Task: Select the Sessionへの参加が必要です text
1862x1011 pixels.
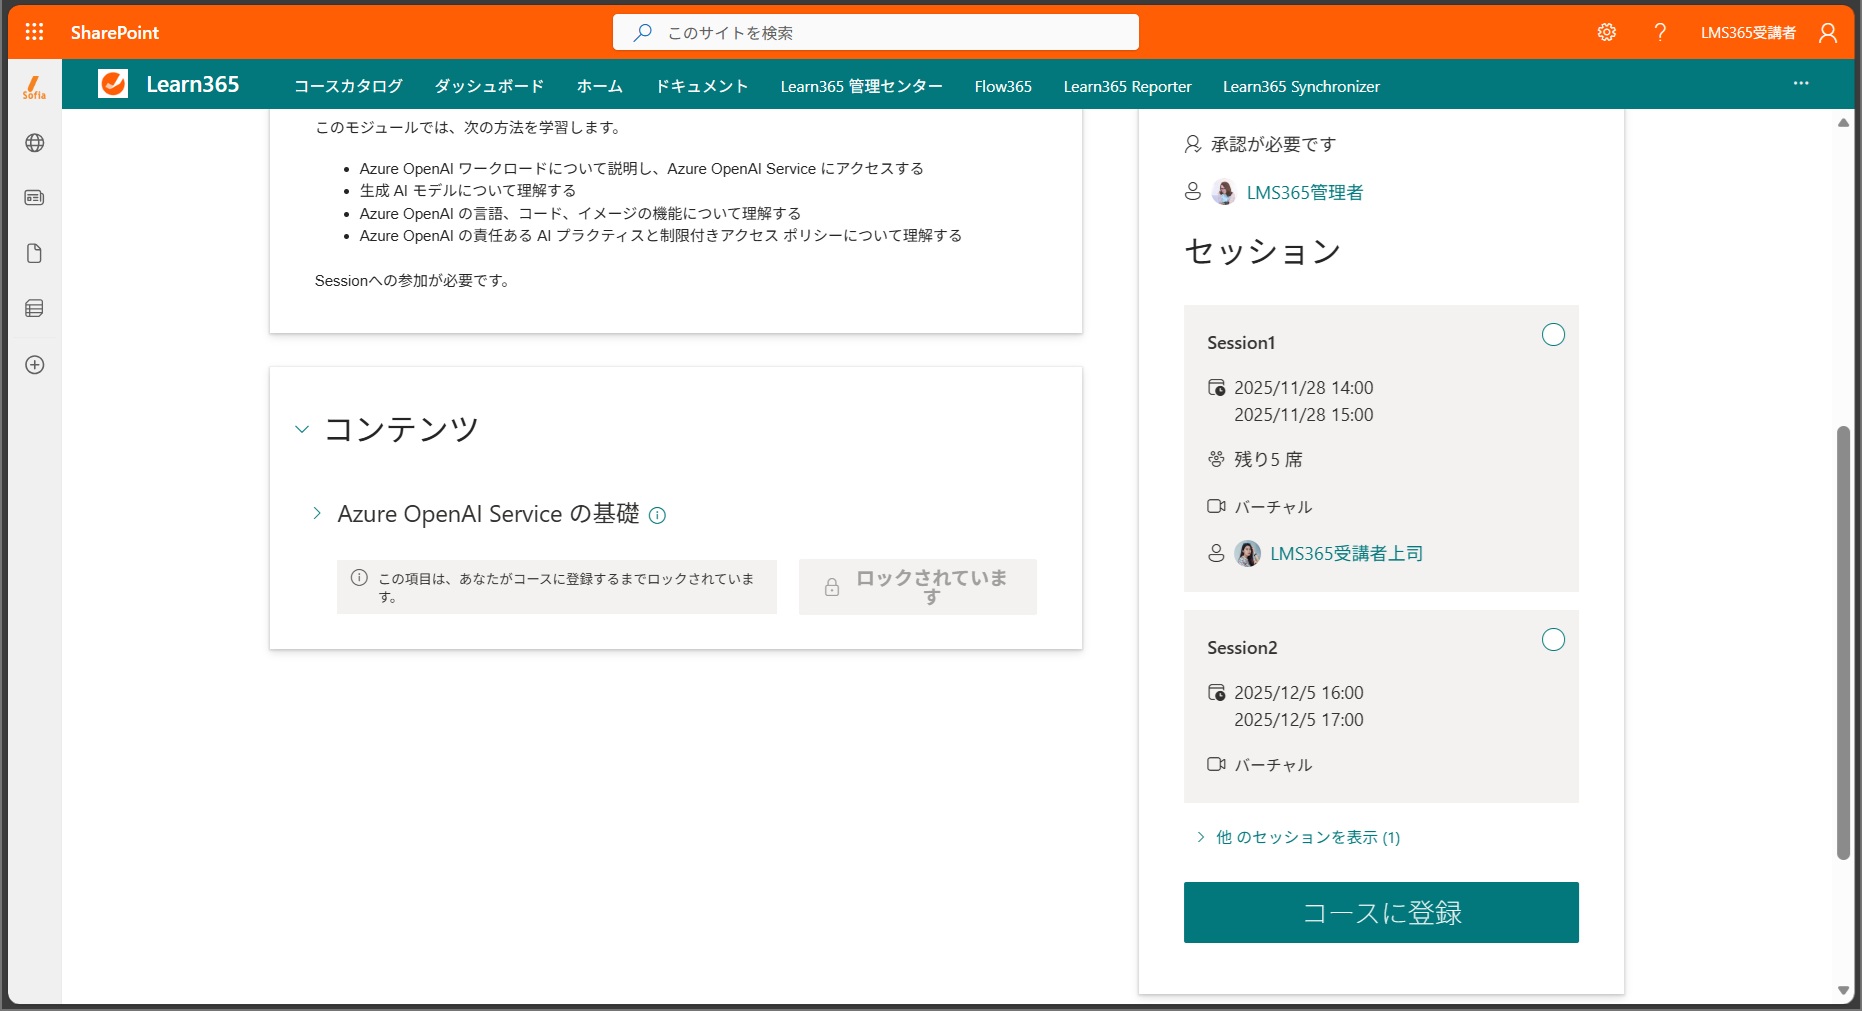Action: [413, 281]
